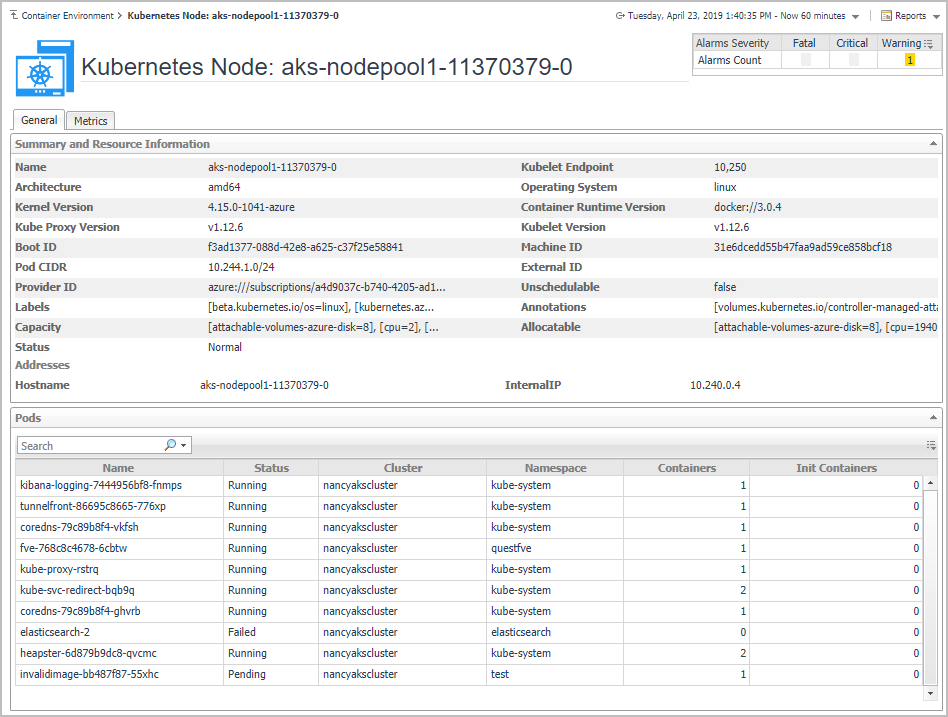
Task: Open Pods table customizer icon
Action: click(x=931, y=445)
